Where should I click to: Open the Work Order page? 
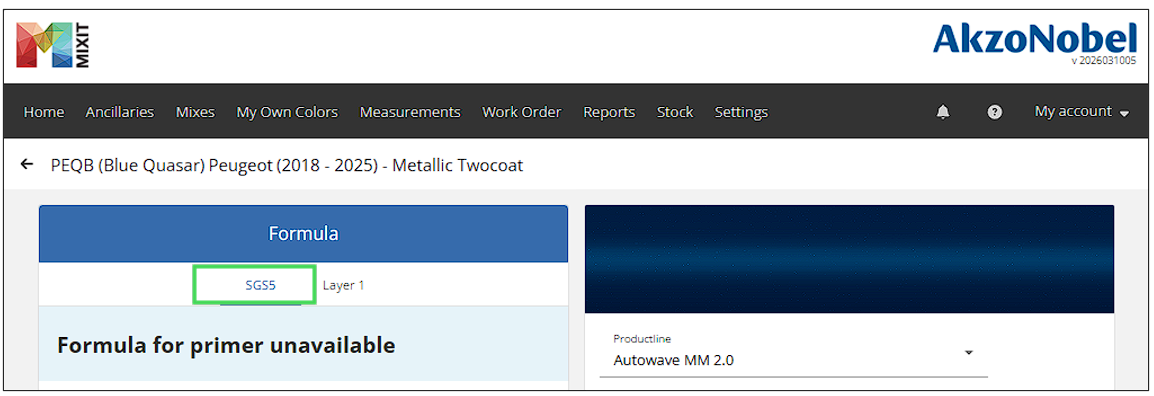click(x=522, y=112)
